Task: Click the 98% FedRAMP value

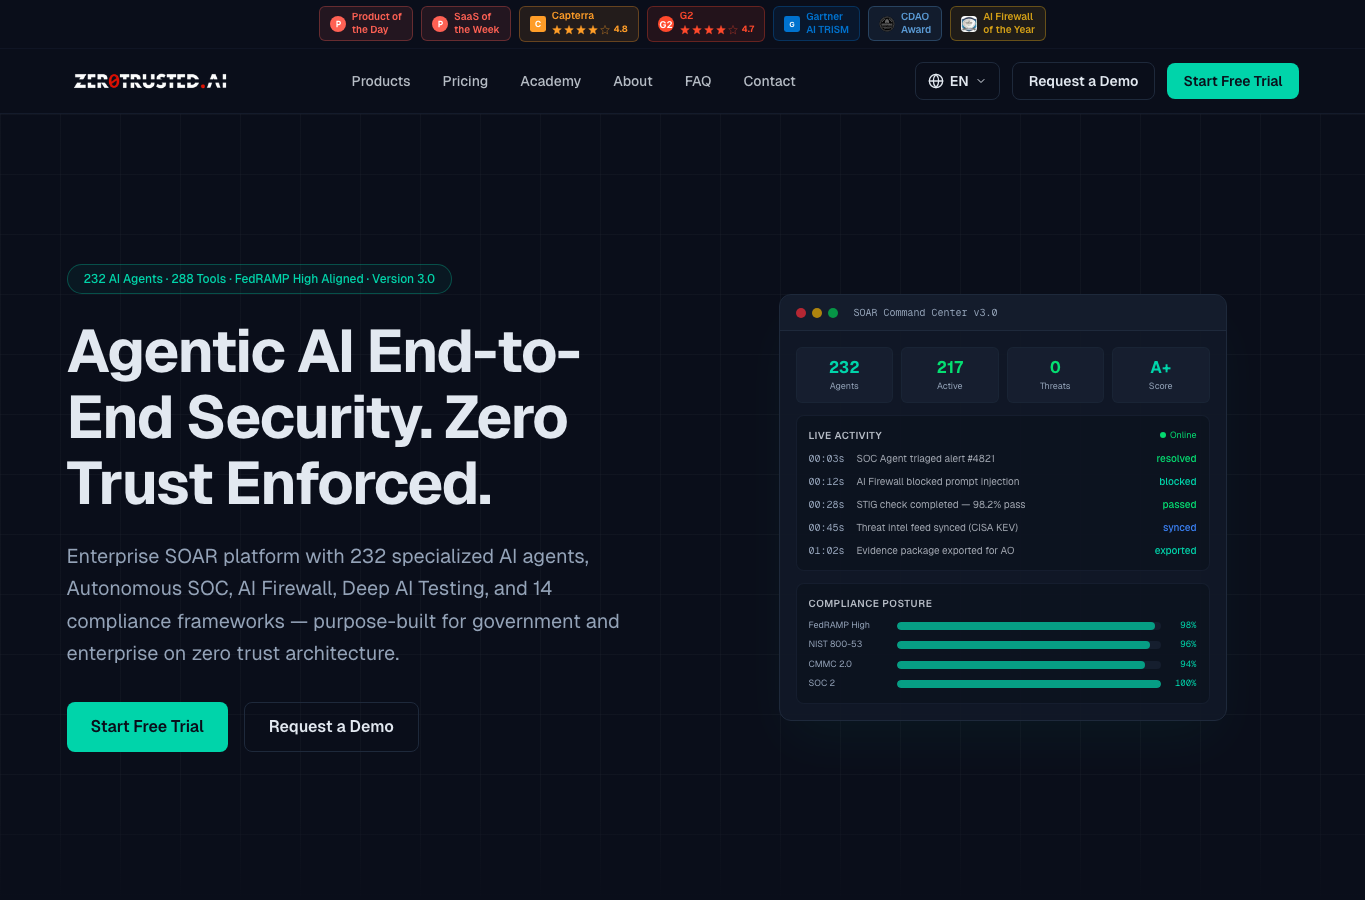Action: [1188, 625]
